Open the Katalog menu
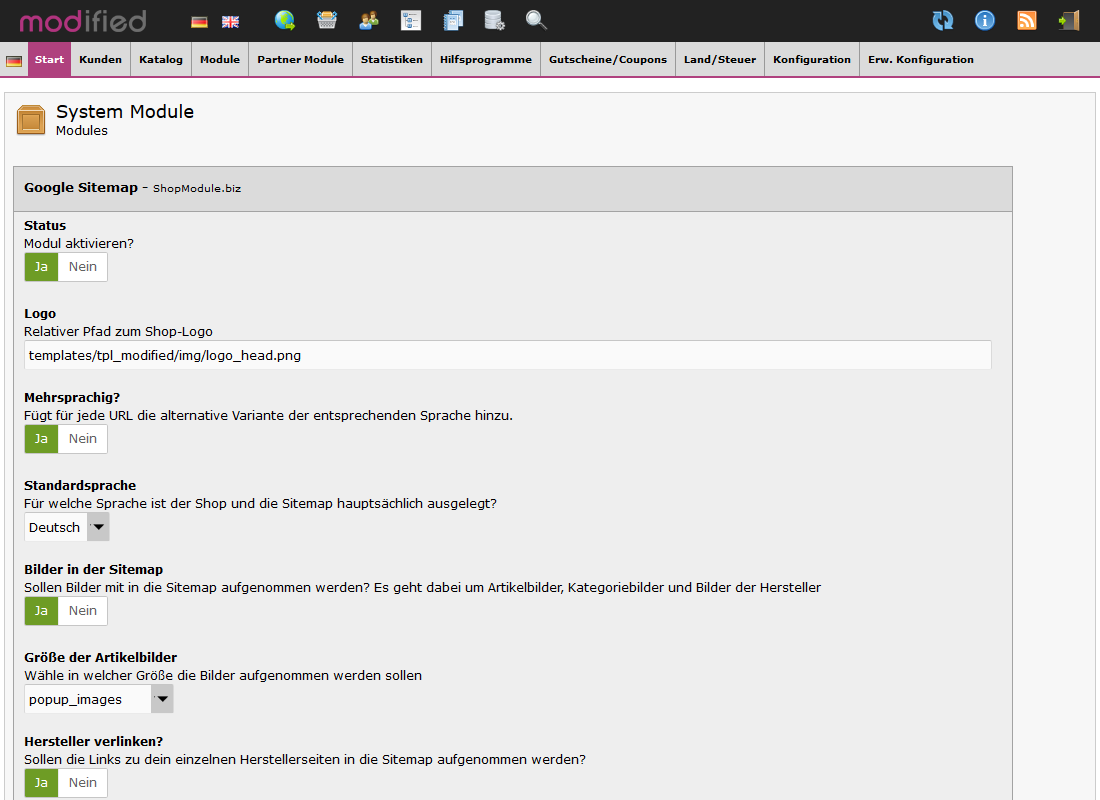Screen dimensions: 1100x800 click(x=161, y=60)
